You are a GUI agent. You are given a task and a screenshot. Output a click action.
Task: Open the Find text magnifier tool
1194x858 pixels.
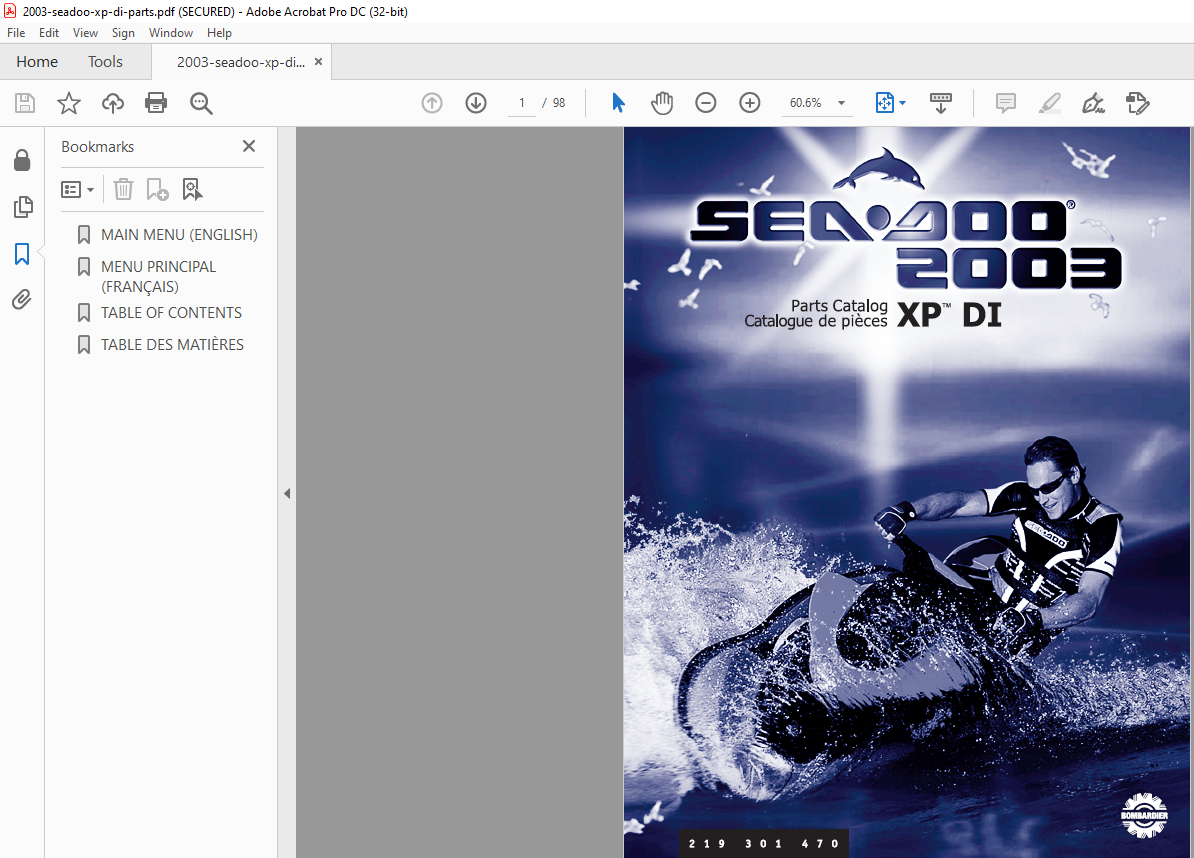201,103
